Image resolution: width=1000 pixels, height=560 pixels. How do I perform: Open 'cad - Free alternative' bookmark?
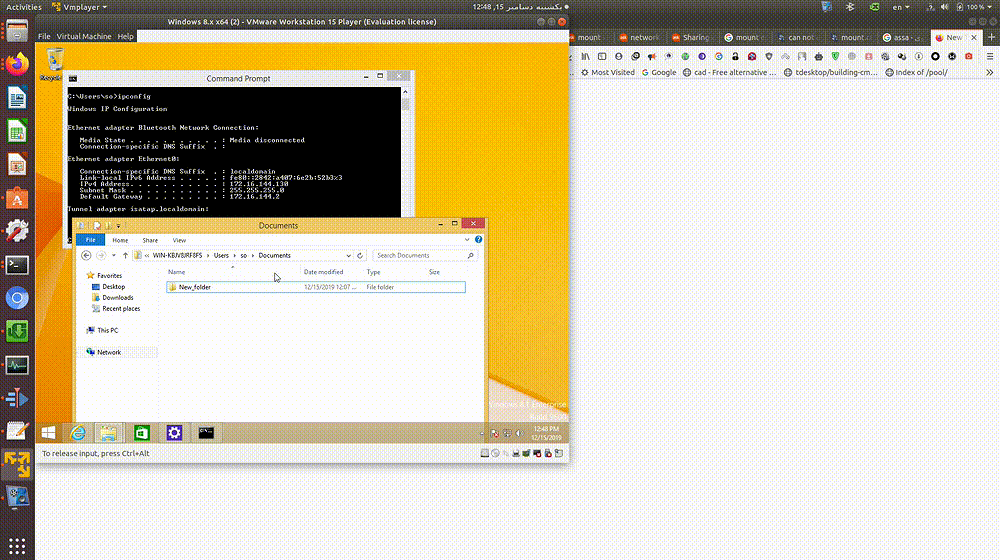[x=730, y=73]
